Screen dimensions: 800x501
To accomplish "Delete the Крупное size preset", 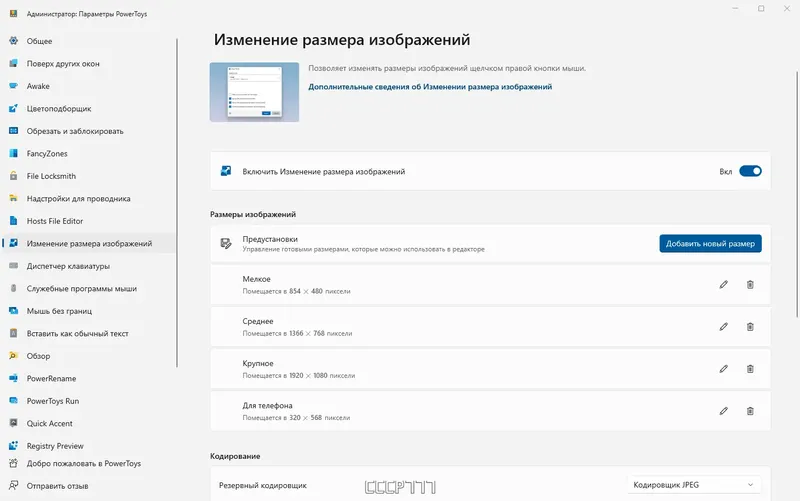I will 750,369.
